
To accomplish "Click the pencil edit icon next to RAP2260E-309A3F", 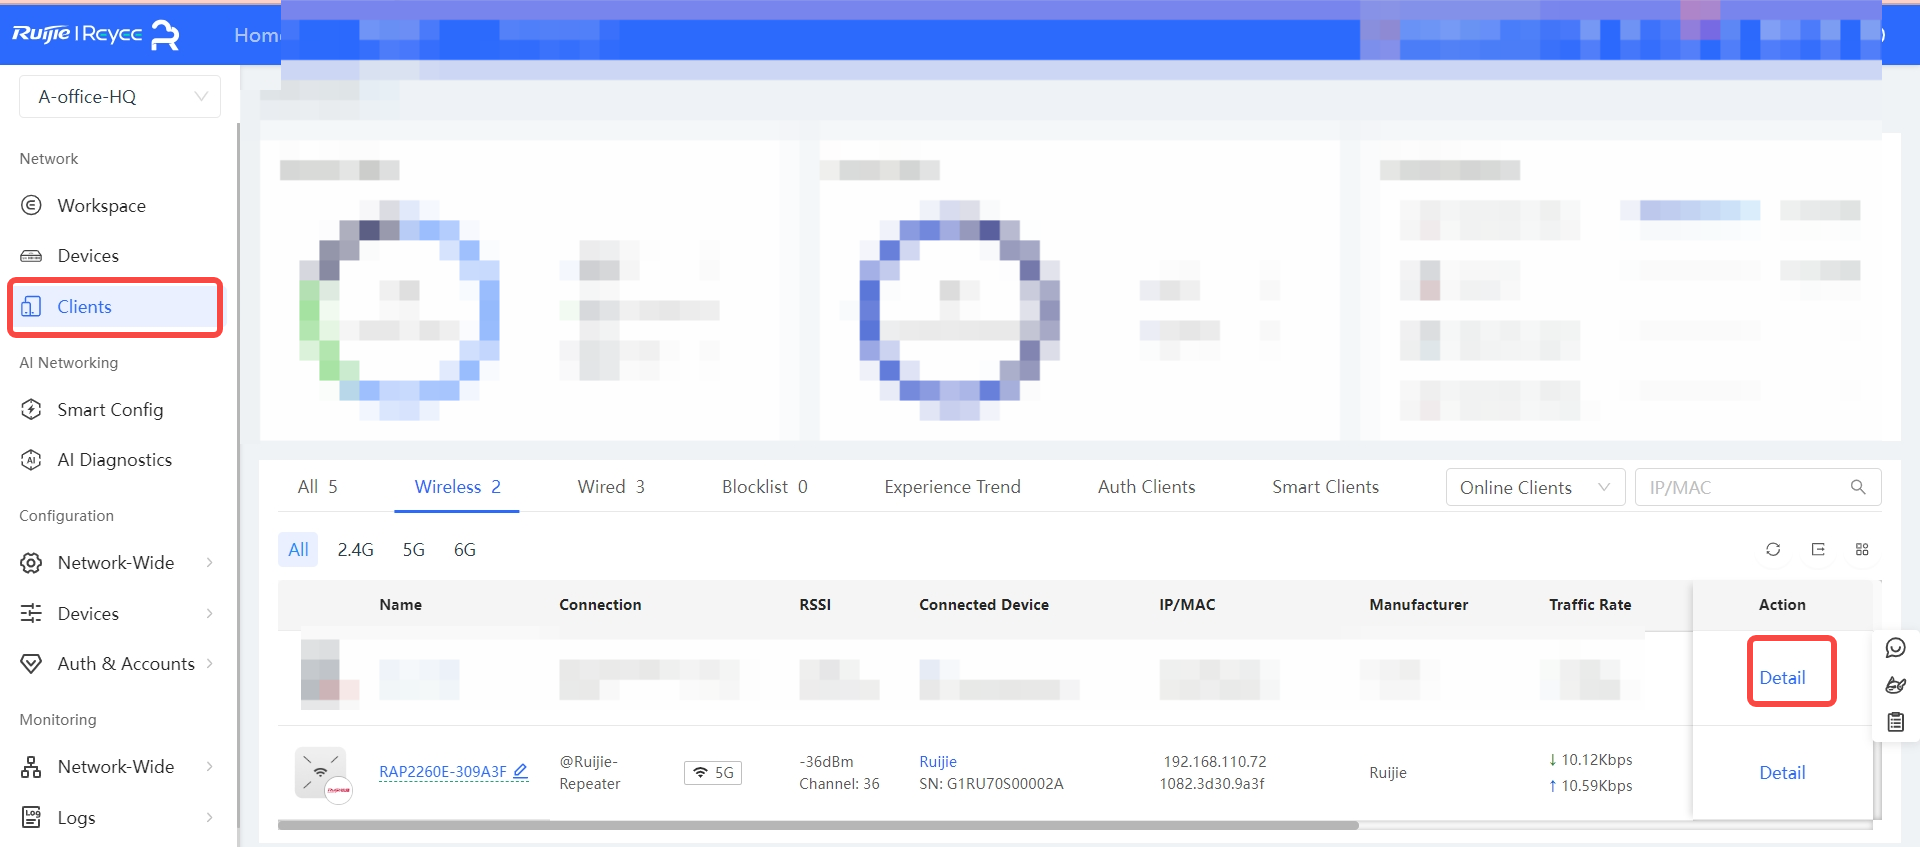I will [x=520, y=771].
